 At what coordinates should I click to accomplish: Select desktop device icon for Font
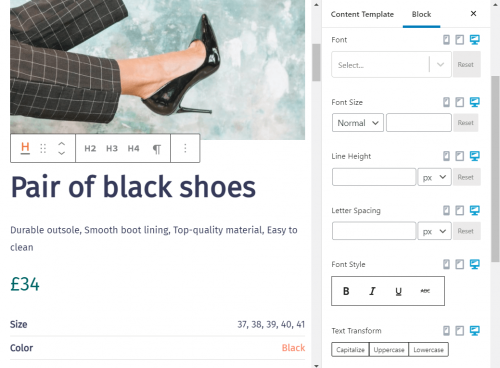(x=475, y=40)
